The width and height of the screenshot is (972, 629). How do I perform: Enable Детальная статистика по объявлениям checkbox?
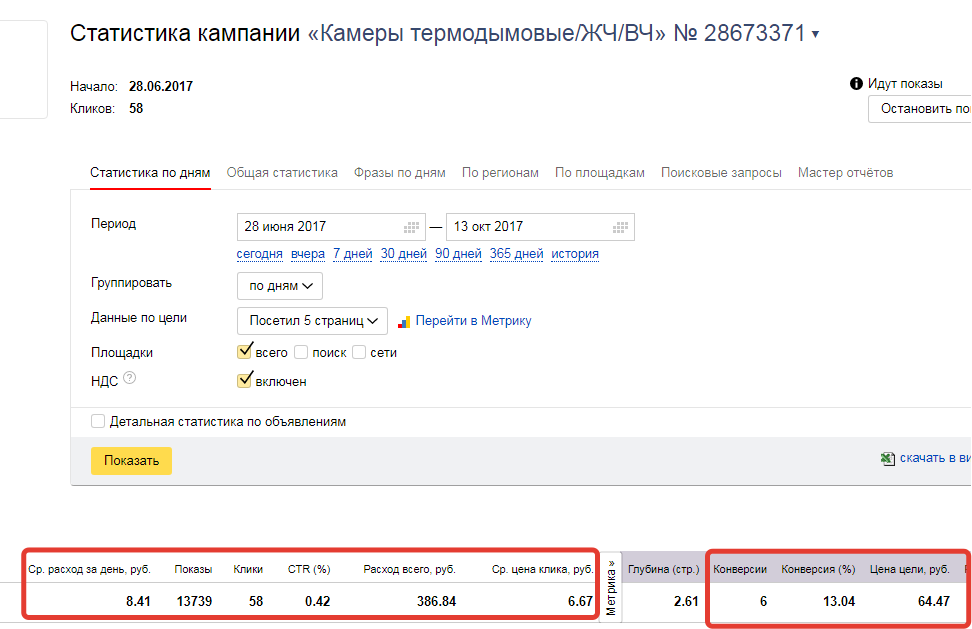pos(98,421)
